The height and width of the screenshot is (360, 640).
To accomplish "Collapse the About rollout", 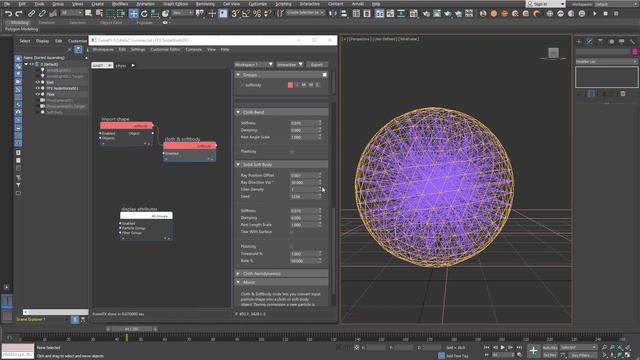I will [238, 282].
